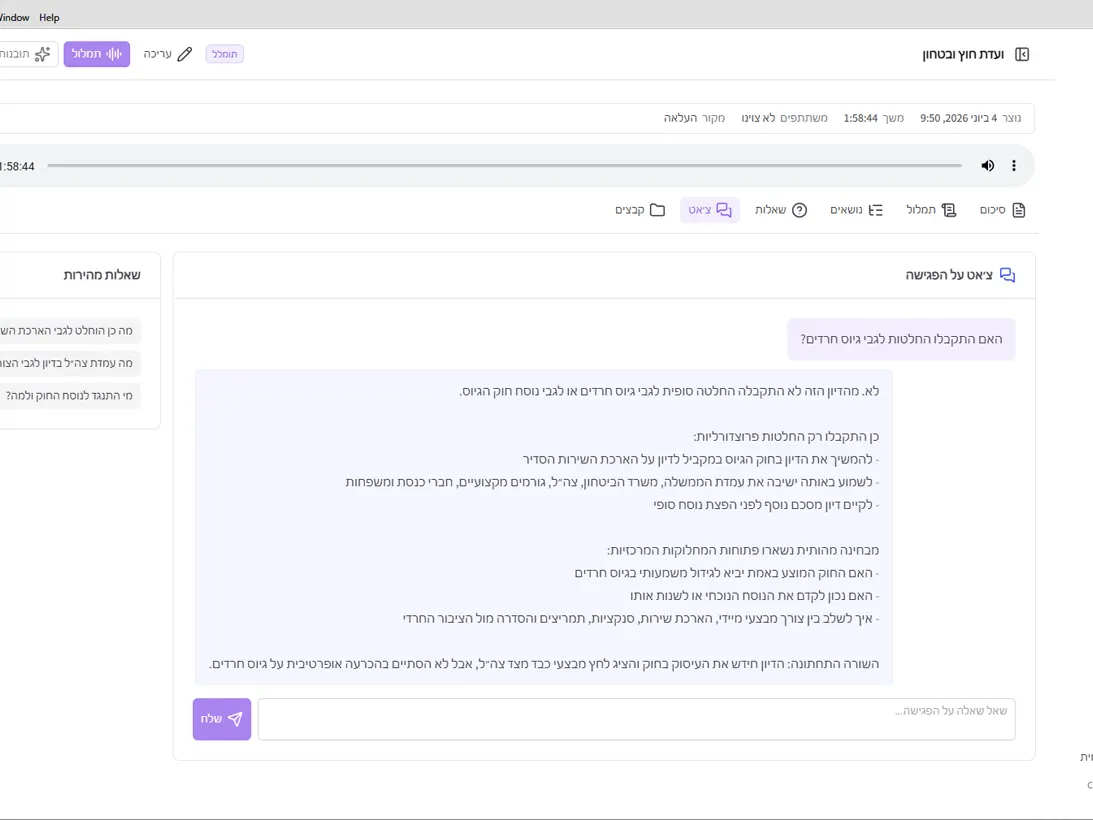Seek on the audio progress bar
The image size is (1093, 820).
click(x=505, y=166)
